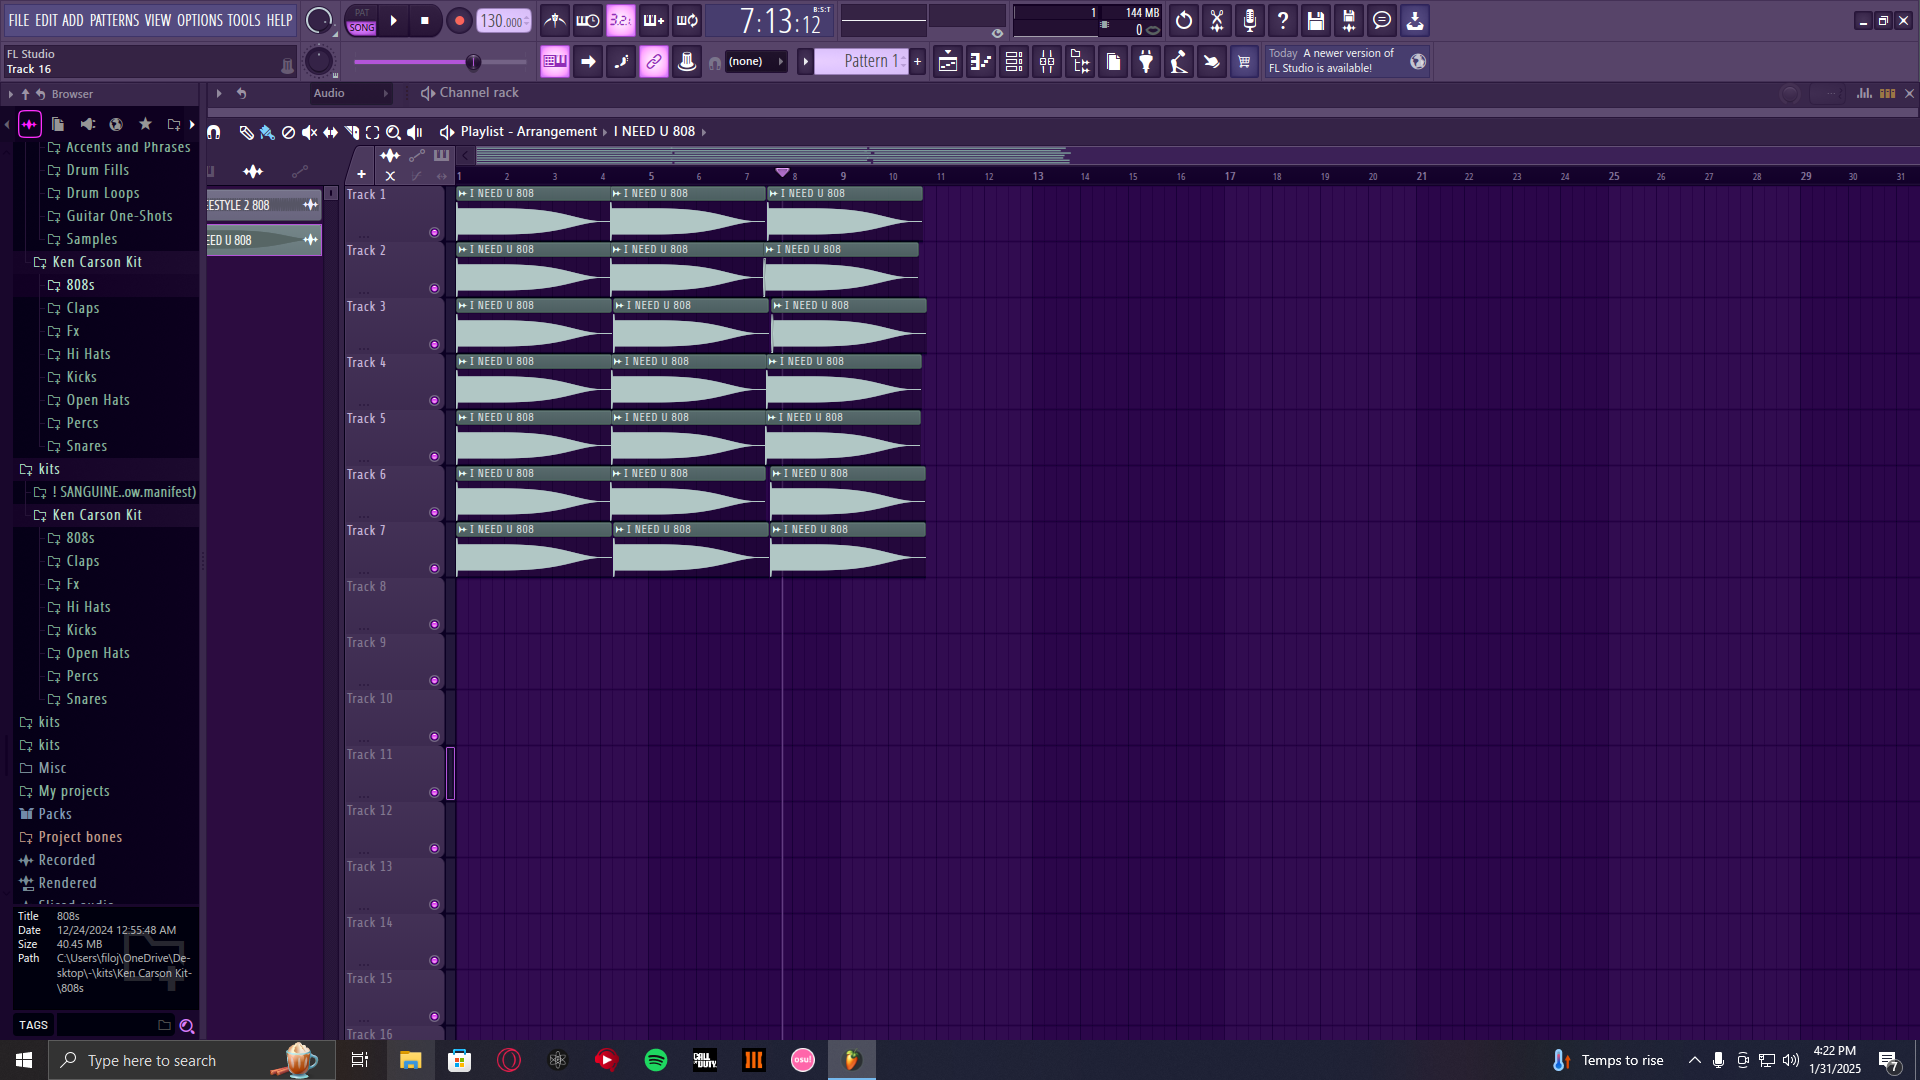Viewport: 1920px width, 1080px height.
Task: Select the Playback tool in playlist toolbar
Action: pyautogui.click(x=414, y=132)
